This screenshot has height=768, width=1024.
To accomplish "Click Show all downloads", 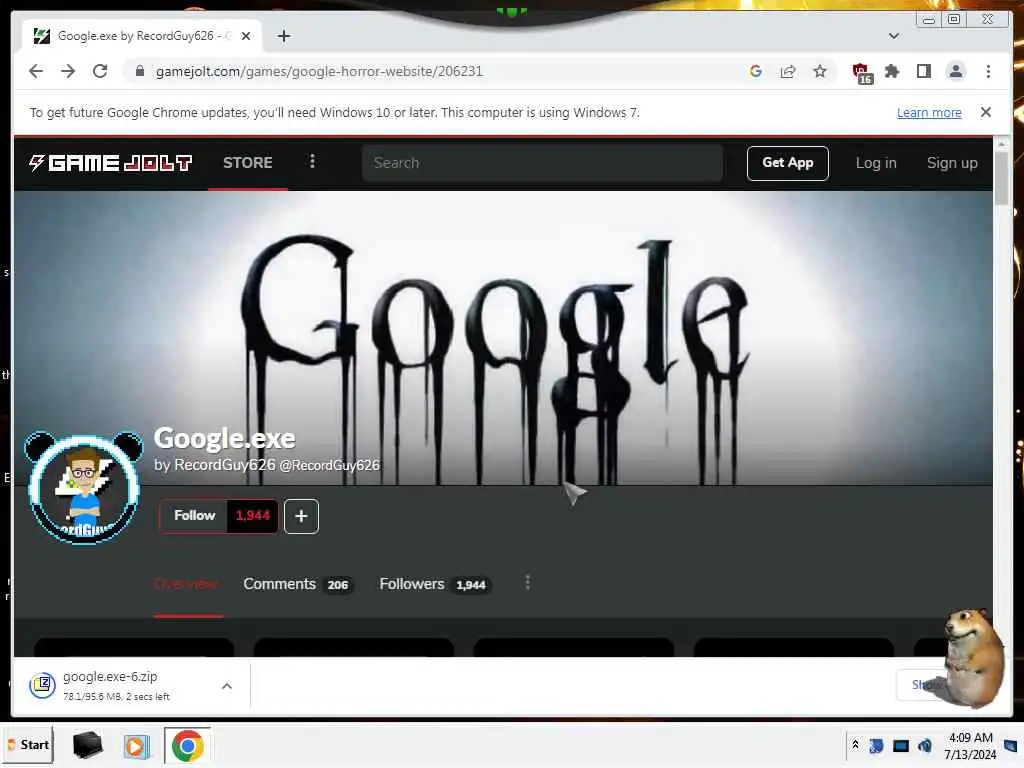I will pos(927,684).
